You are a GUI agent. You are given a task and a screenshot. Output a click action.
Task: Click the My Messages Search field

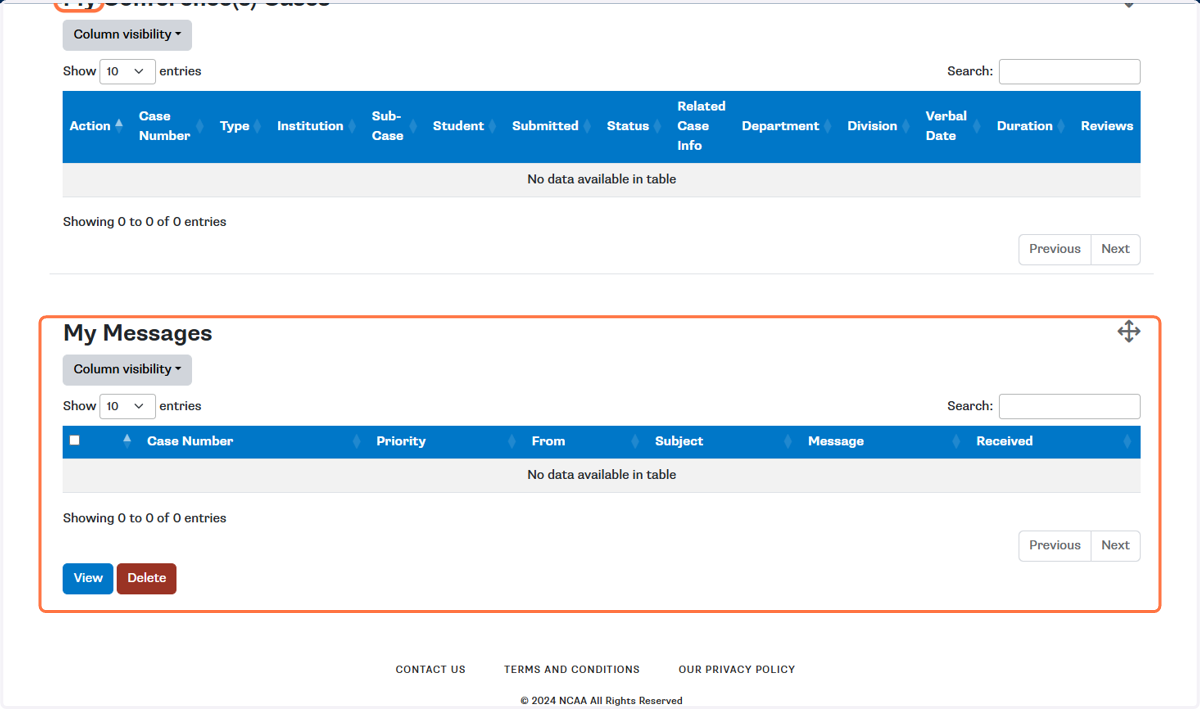1069,406
